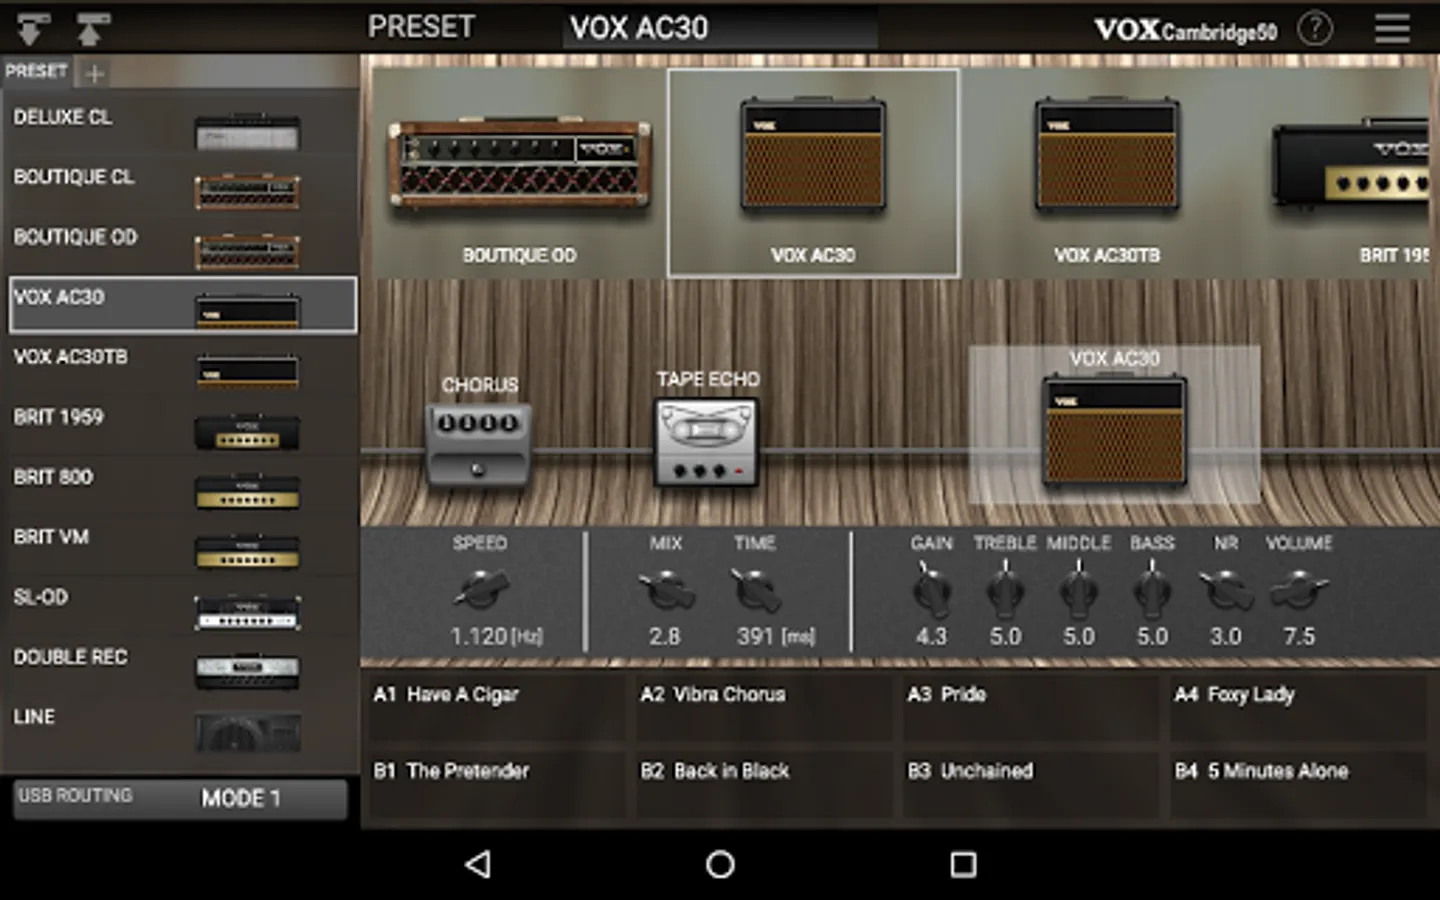Click the 391 ms time value

coord(776,636)
